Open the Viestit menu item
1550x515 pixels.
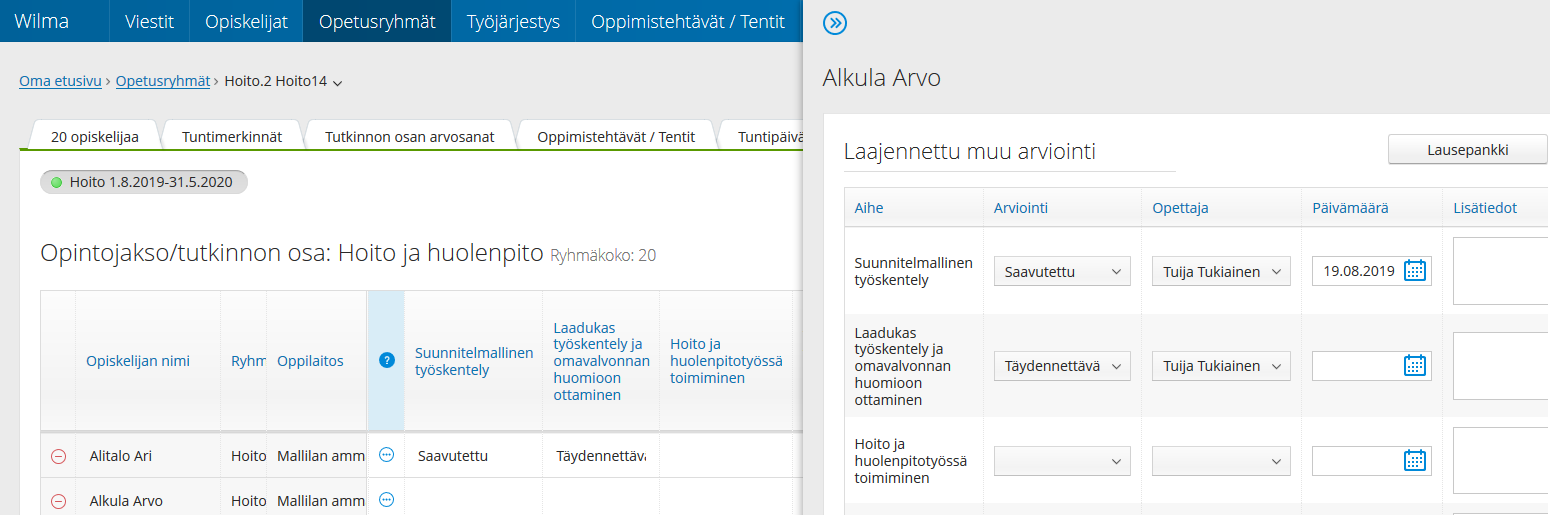coord(149,21)
